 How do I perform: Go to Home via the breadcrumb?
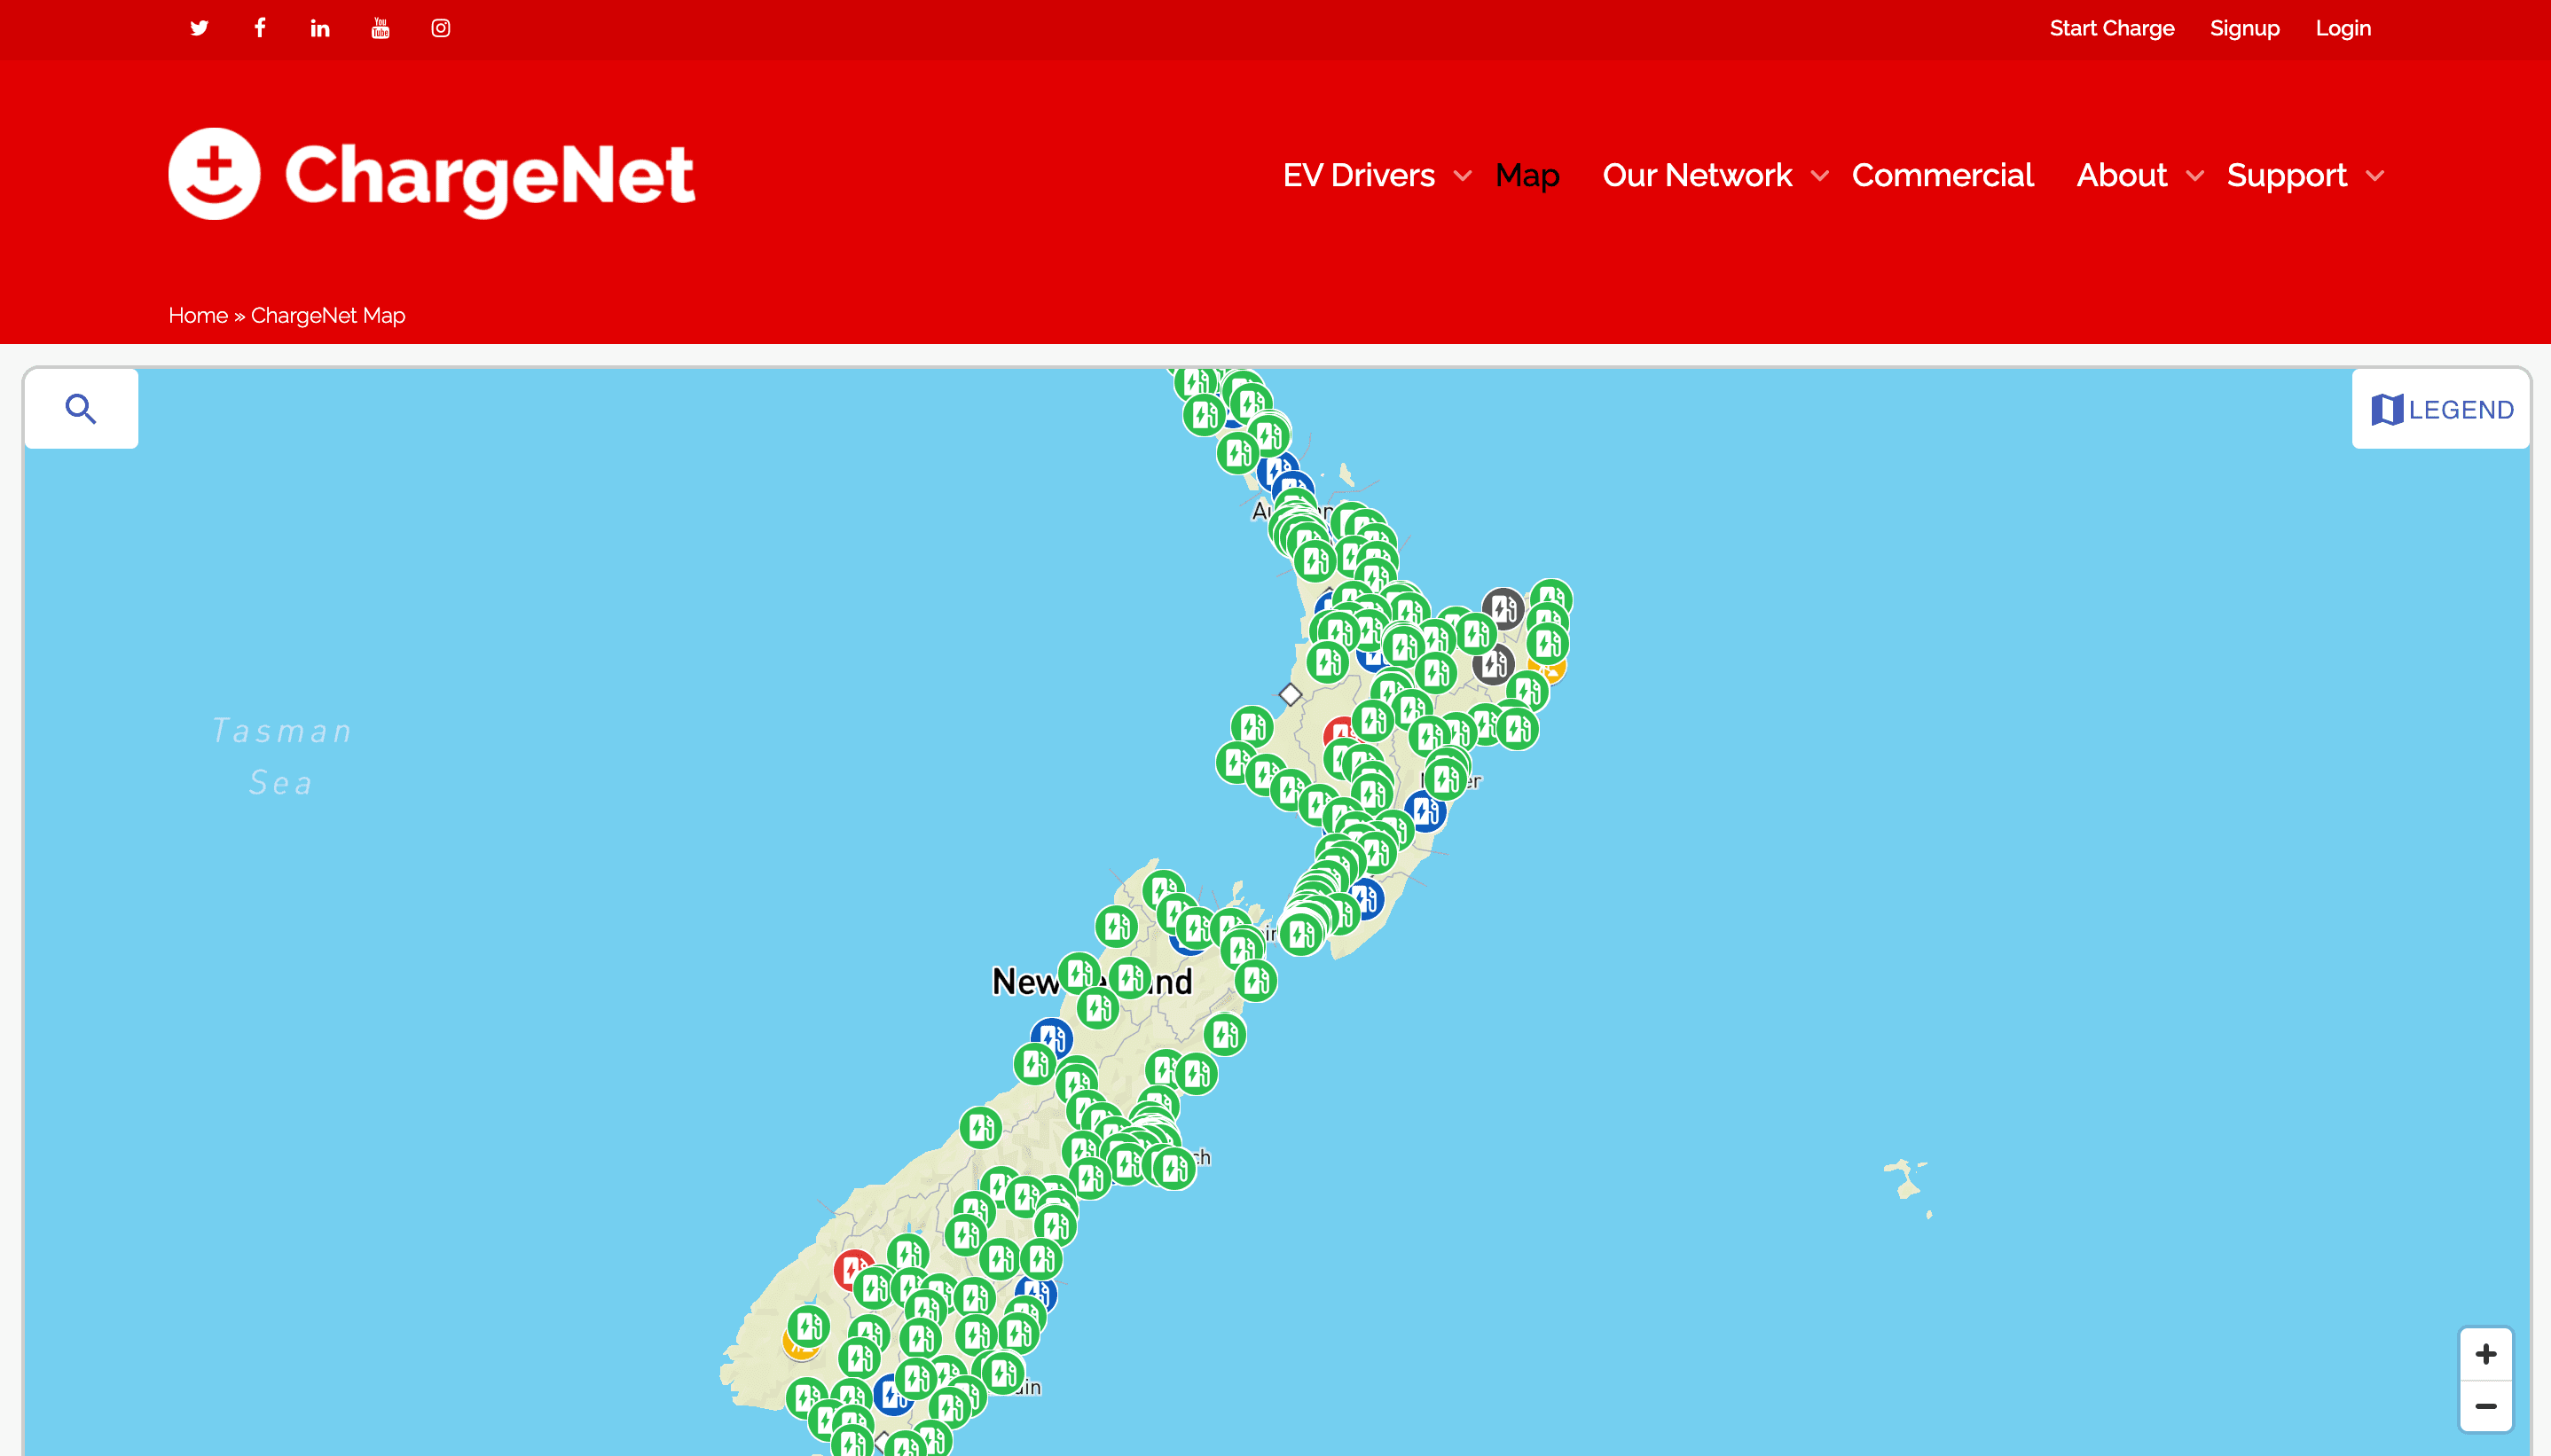(198, 315)
